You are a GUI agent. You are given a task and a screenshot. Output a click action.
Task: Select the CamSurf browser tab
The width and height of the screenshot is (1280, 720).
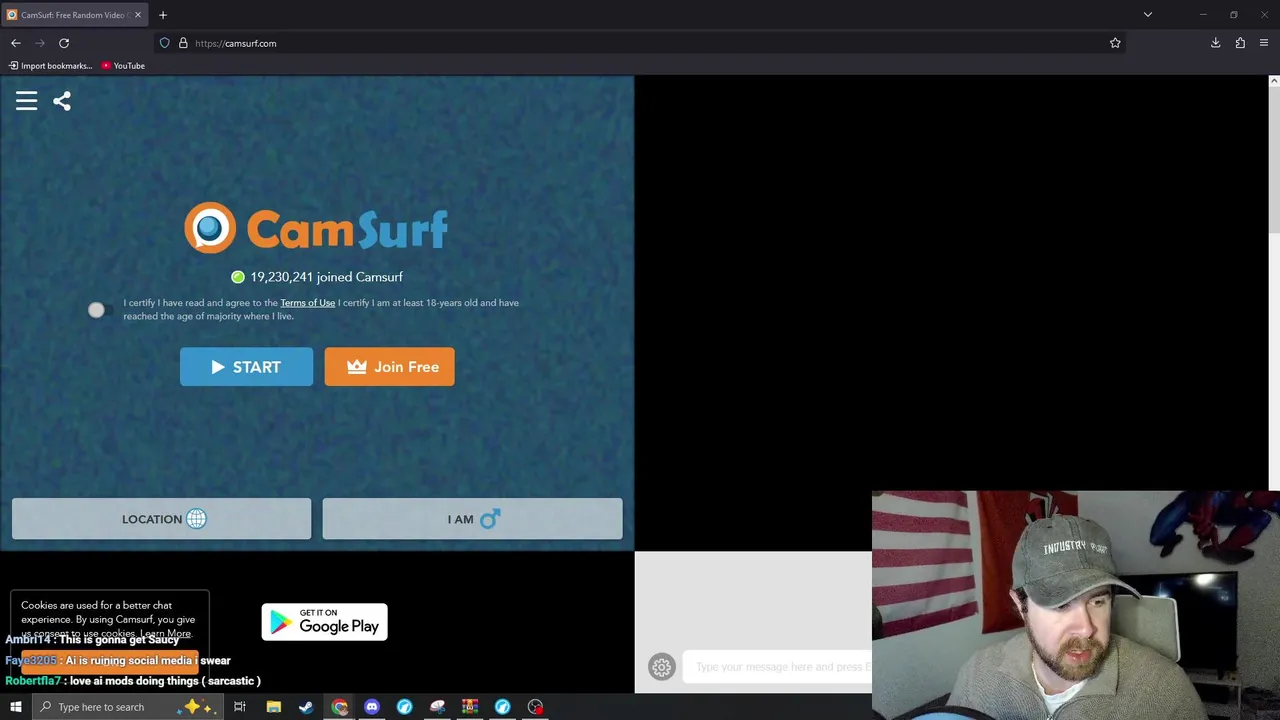[x=74, y=15]
